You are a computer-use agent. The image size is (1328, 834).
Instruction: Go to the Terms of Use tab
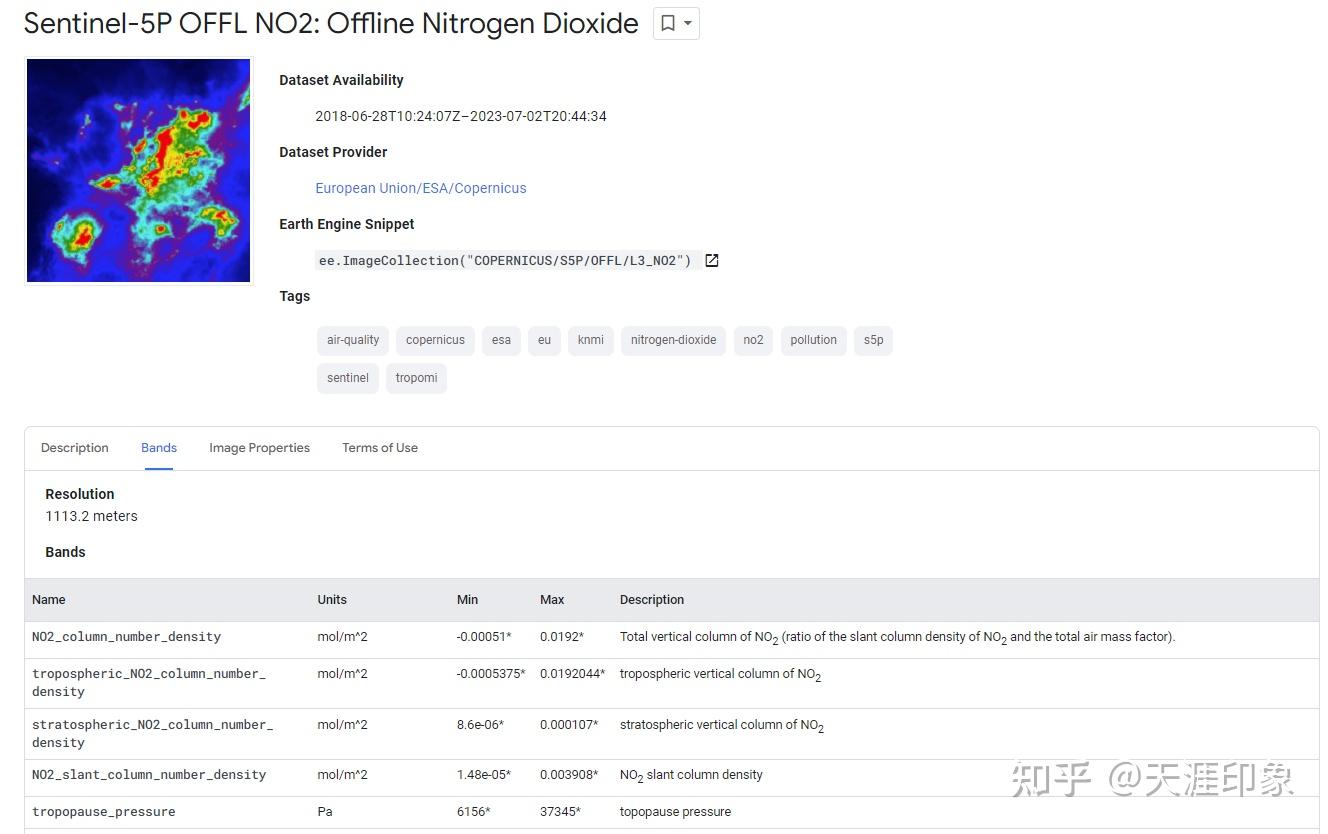(380, 448)
